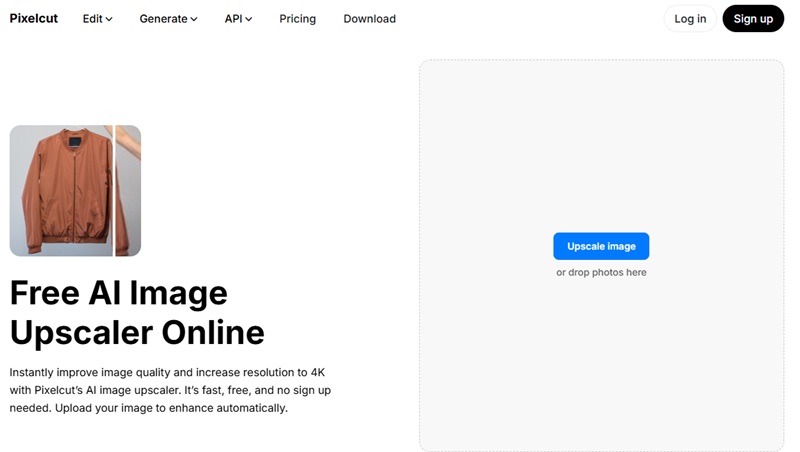Open the Download link in navigation
Image resolution: width=800 pixels, height=452 pixels.
pos(369,18)
